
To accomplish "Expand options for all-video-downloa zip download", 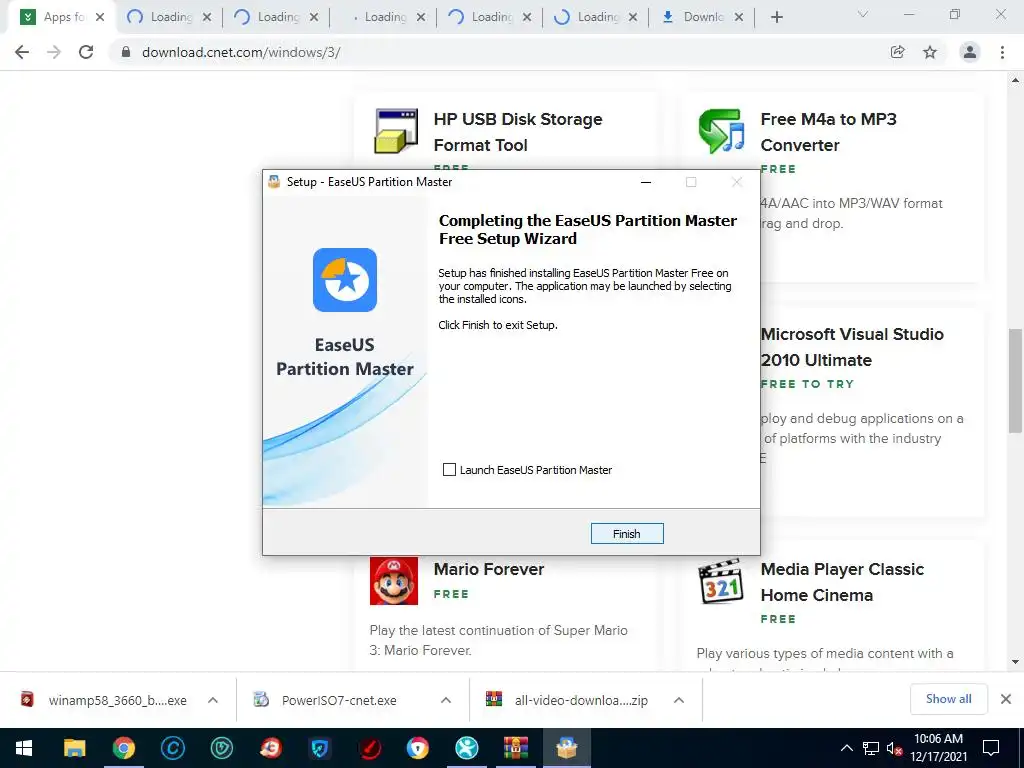I will [679, 700].
